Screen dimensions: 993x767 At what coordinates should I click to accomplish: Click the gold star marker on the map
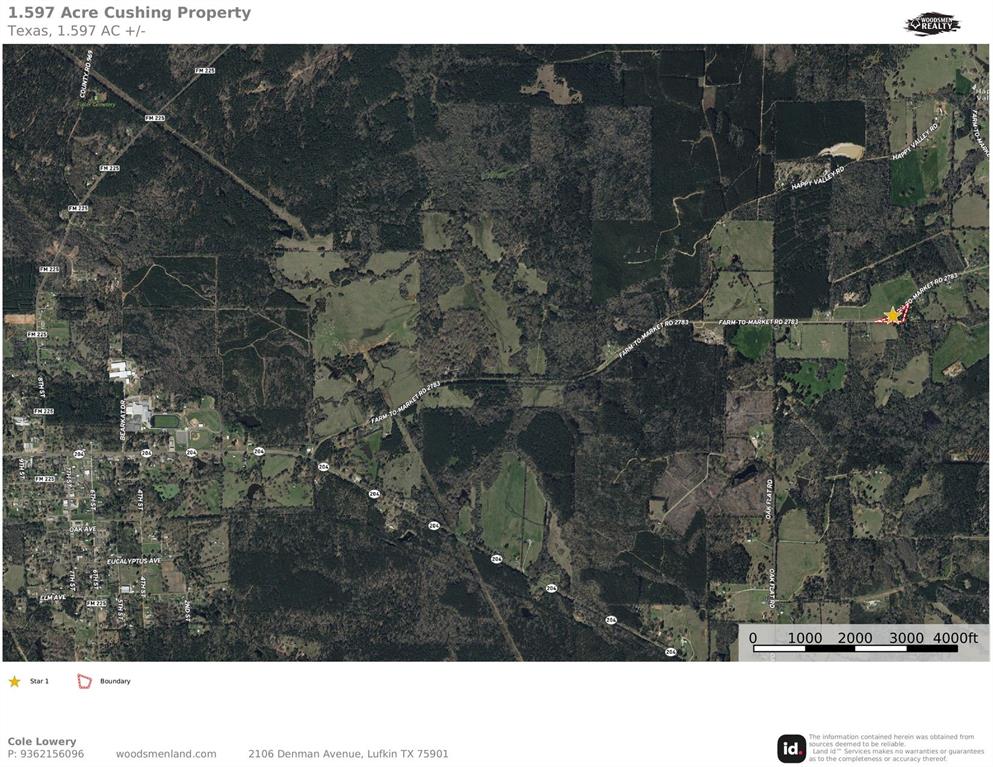[x=892, y=315]
